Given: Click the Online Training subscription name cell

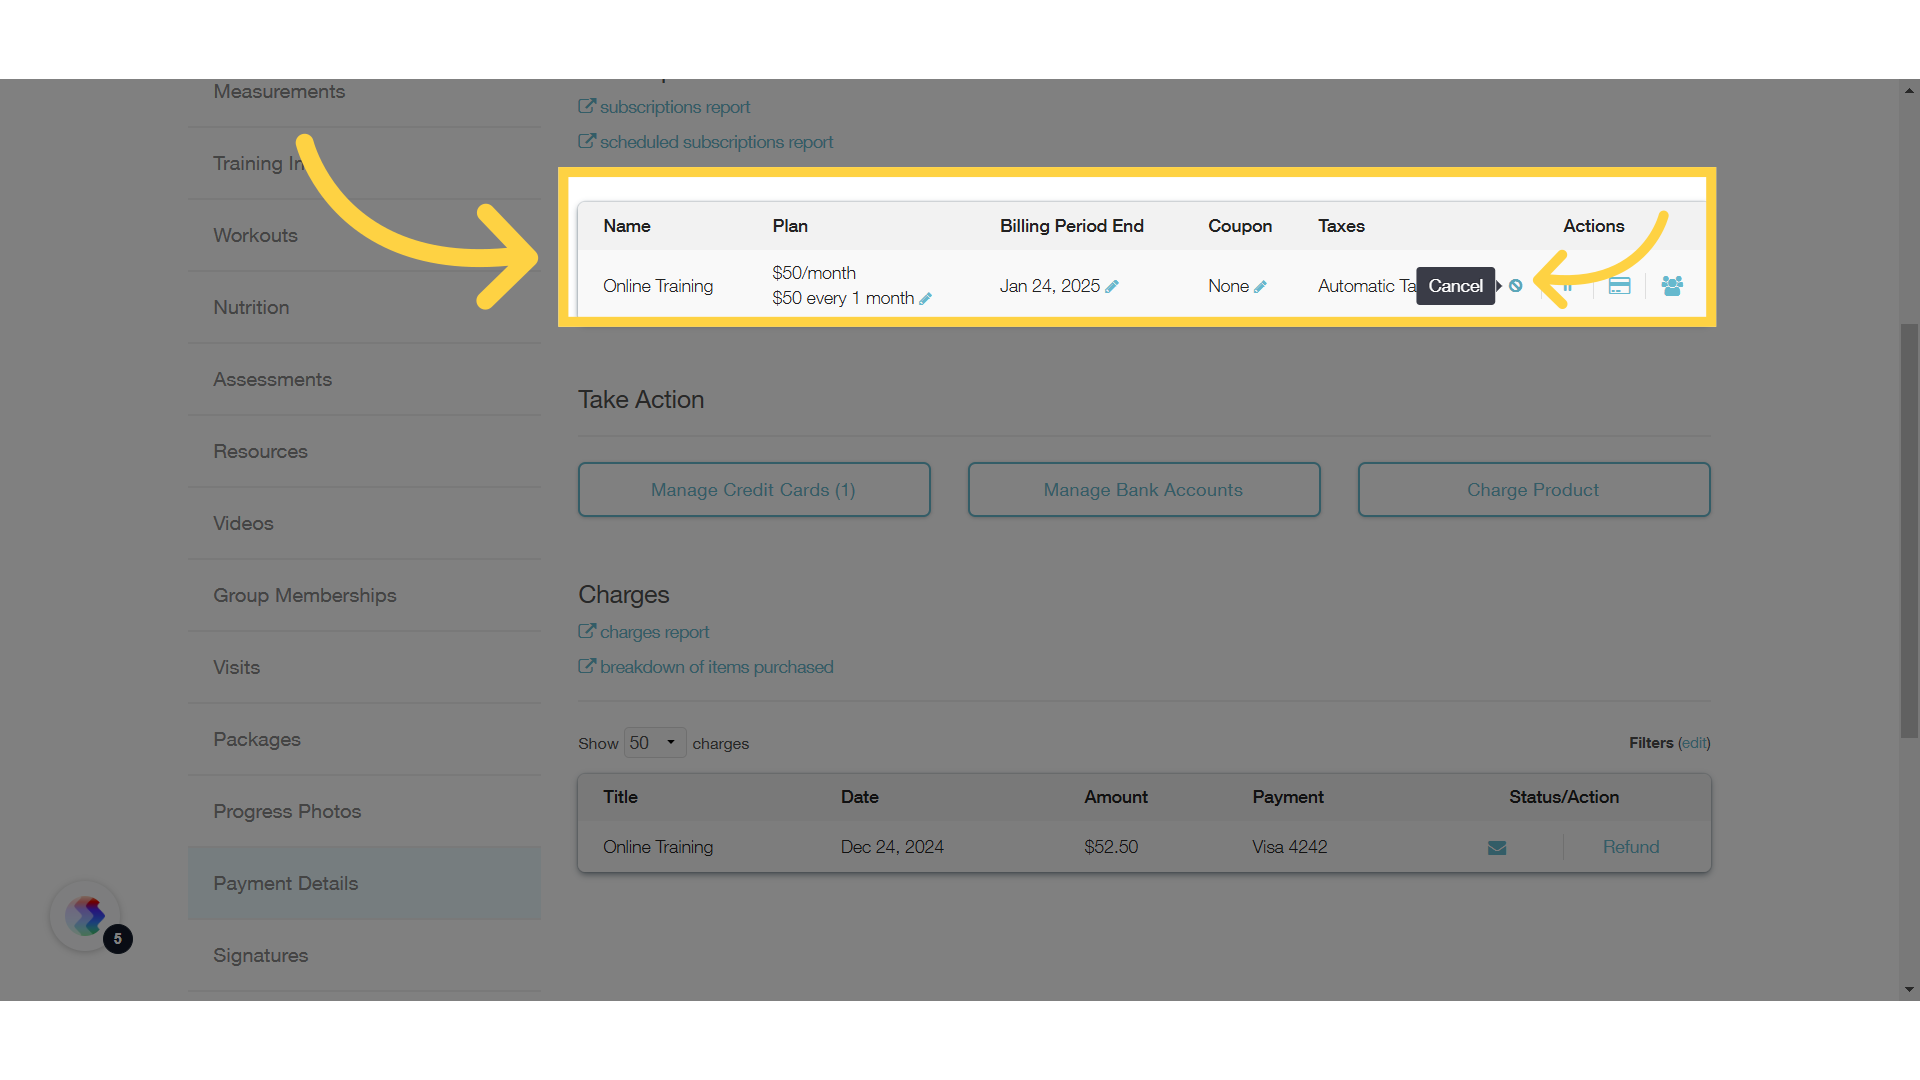Looking at the screenshot, I should (x=658, y=286).
